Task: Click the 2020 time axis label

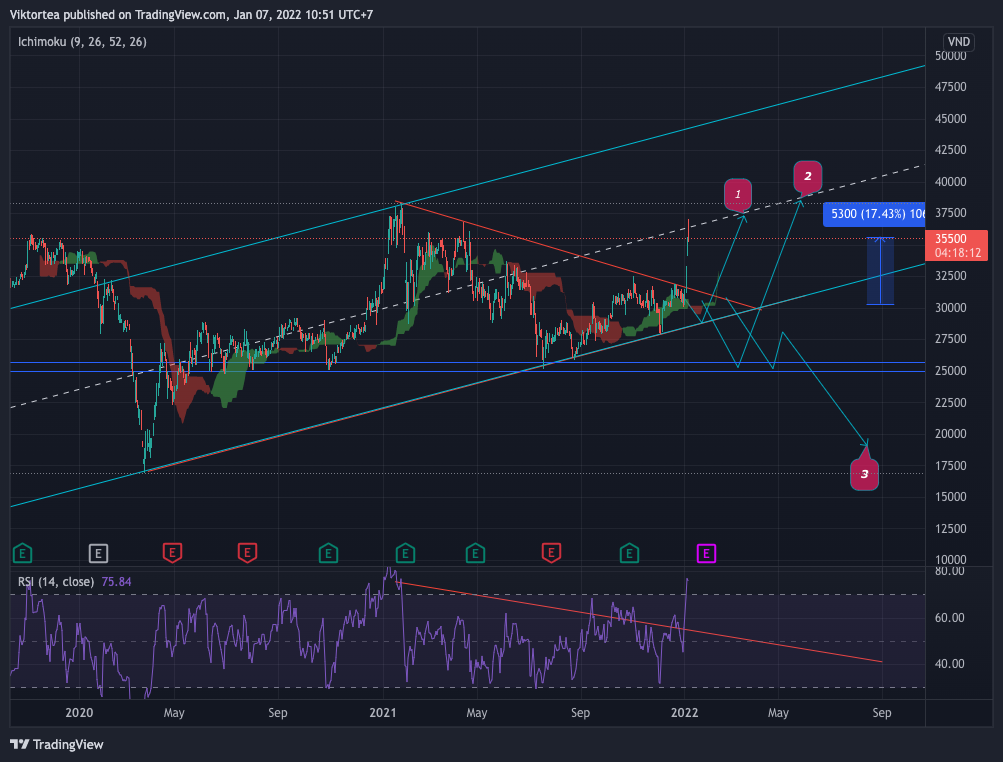Action: click(x=79, y=713)
